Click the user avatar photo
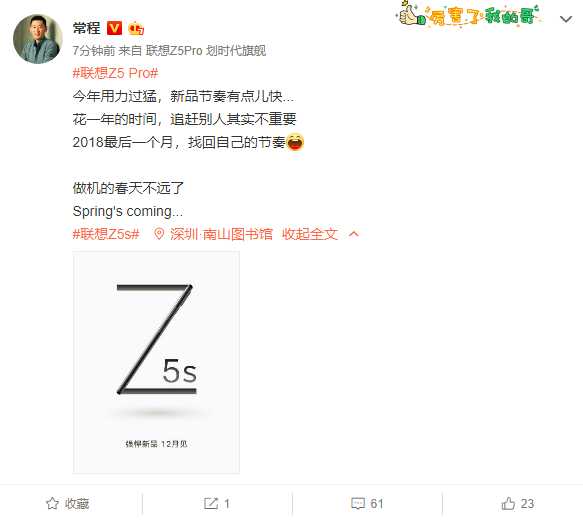 (x=38, y=39)
